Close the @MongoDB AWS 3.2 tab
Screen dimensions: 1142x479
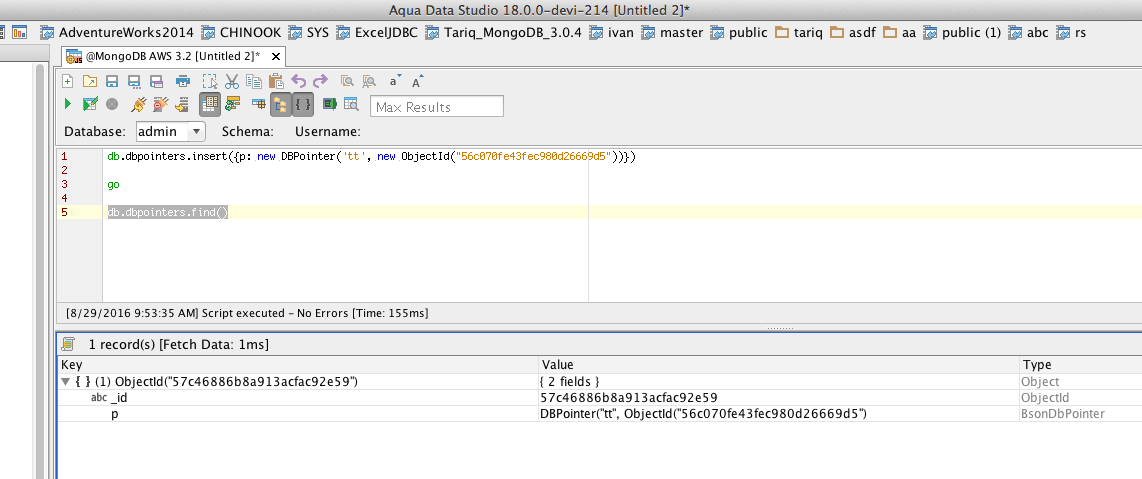[275, 56]
